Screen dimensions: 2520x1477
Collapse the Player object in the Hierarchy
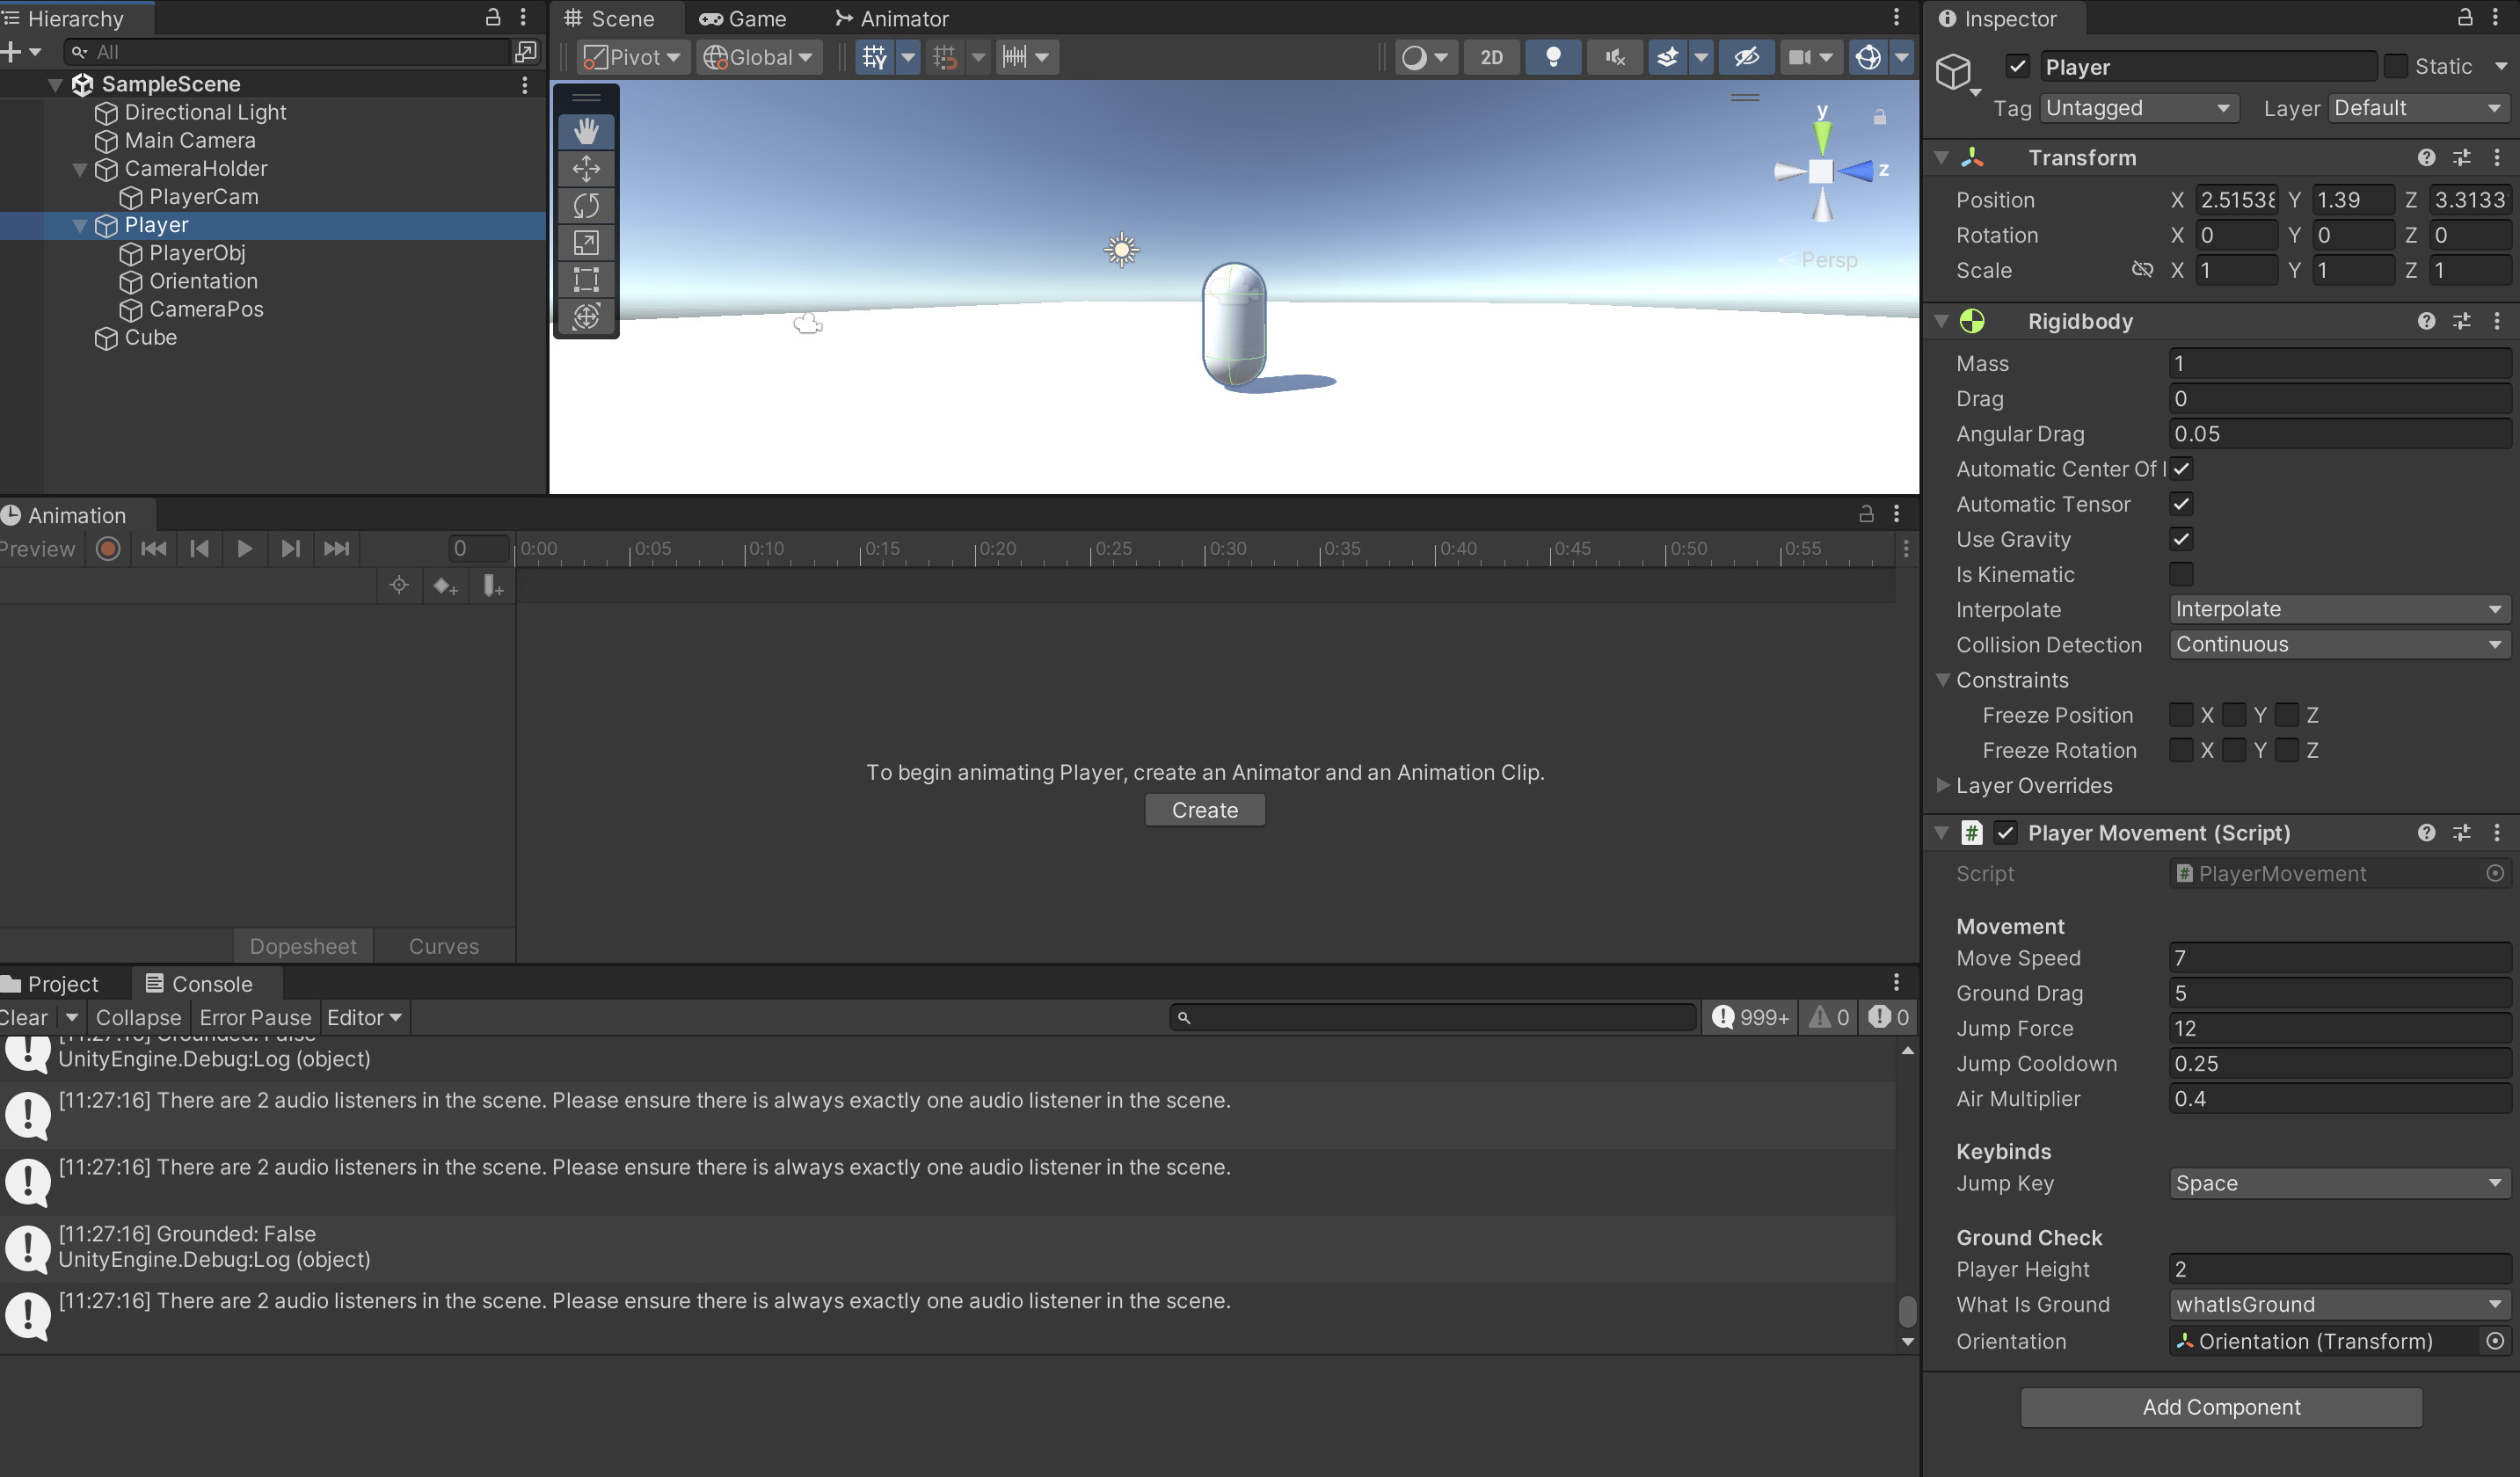pos(80,225)
